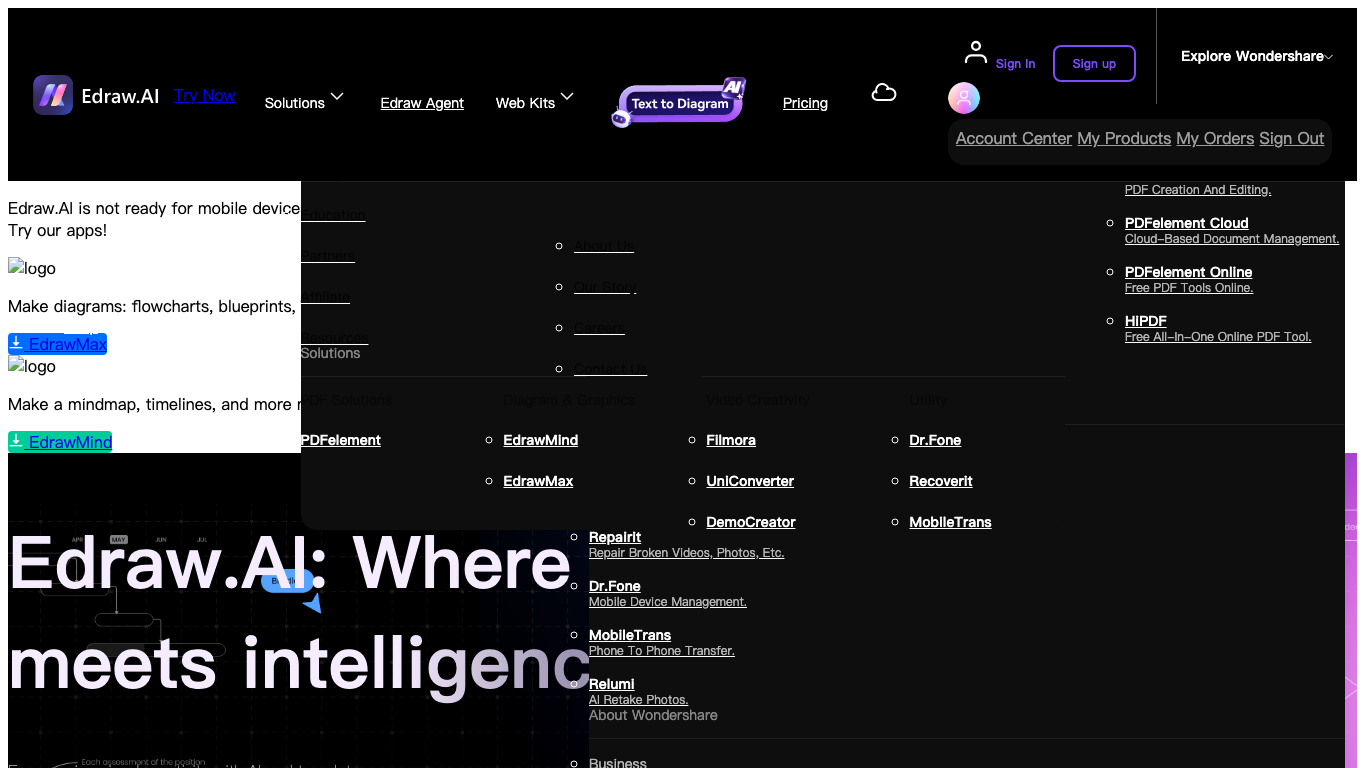The width and height of the screenshot is (1365, 768).
Task: Click Dr.Fone in the Utility column
Action: tap(934, 440)
